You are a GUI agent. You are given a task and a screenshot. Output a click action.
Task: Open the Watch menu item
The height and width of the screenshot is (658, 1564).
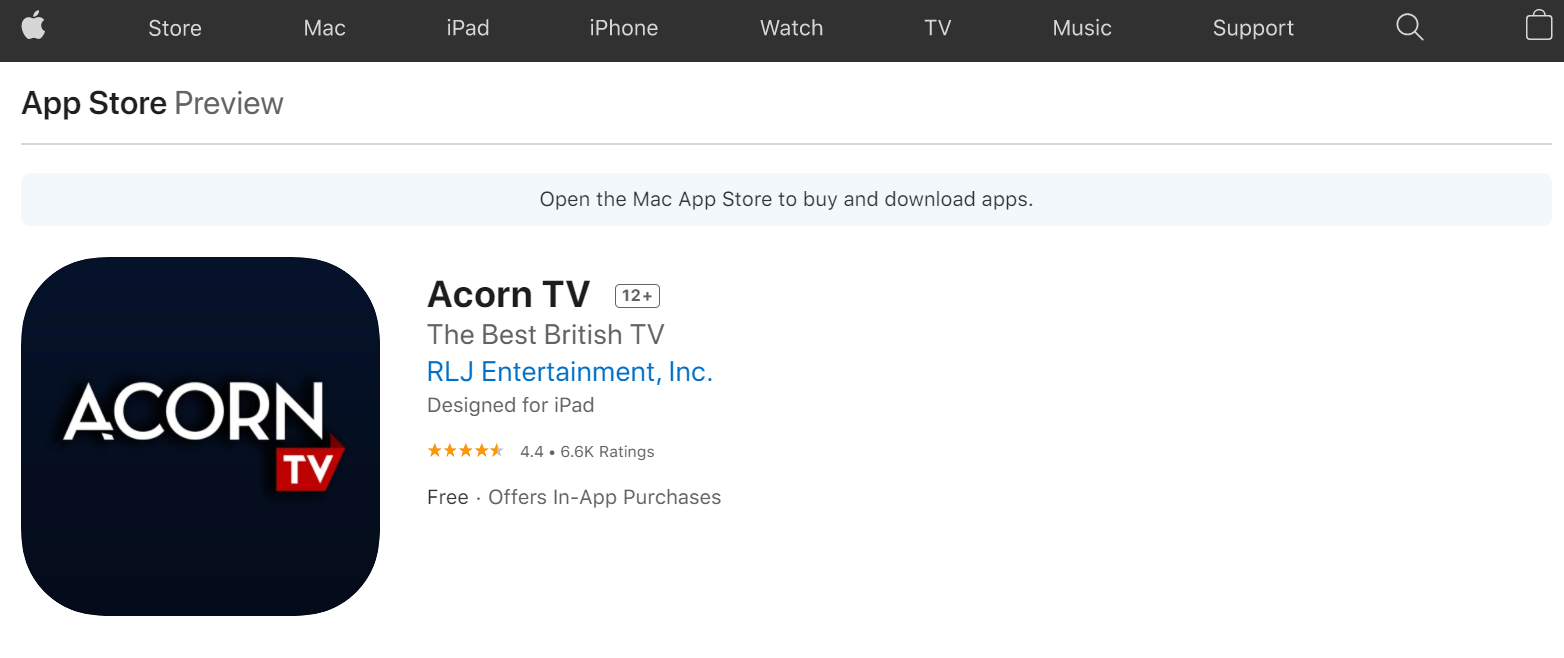tap(792, 28)
